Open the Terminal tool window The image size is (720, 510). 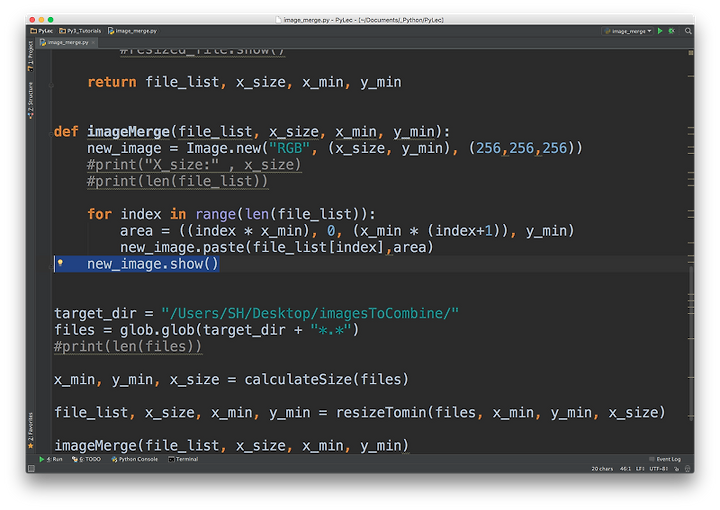pos(183,459)
